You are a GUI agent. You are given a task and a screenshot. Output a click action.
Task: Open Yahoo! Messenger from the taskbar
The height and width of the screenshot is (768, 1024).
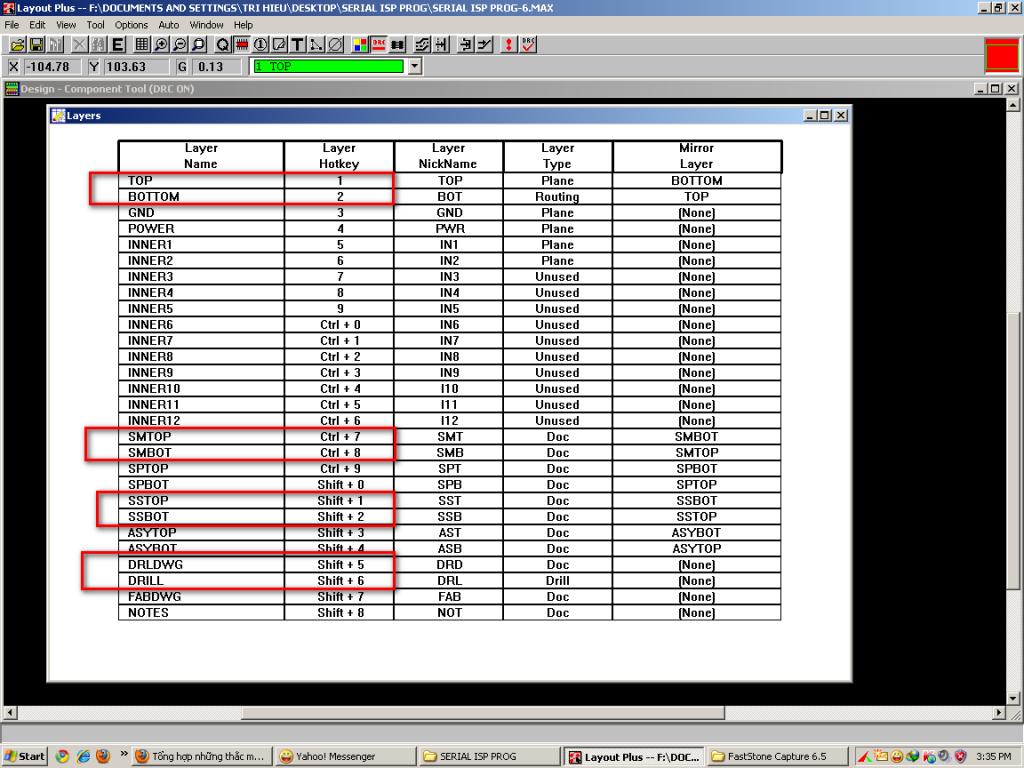(x=345, y=756)
